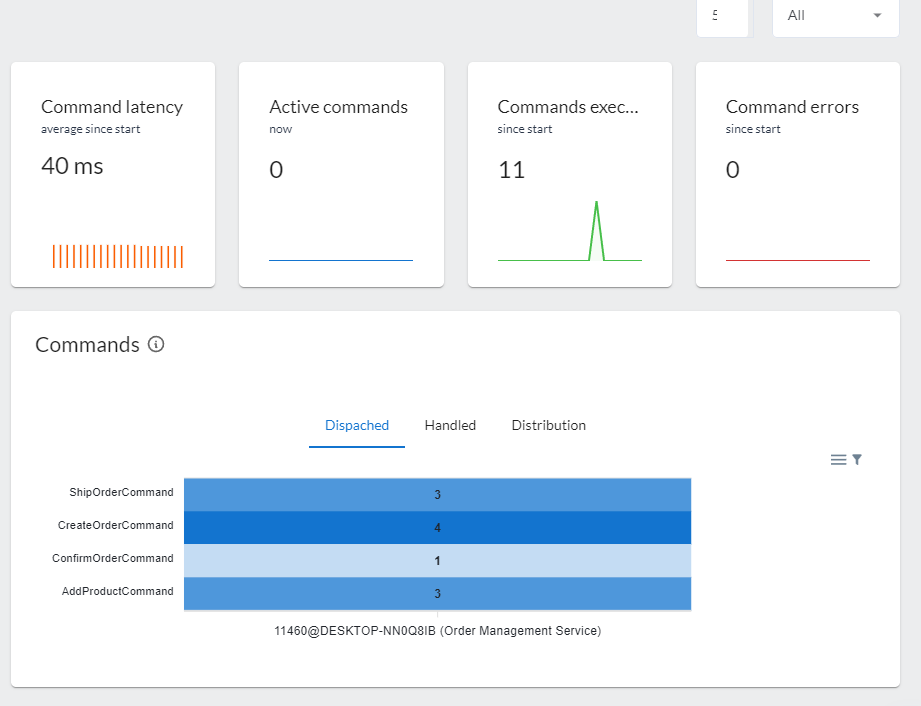Click the Order Management Service axis label

[438, 631]
